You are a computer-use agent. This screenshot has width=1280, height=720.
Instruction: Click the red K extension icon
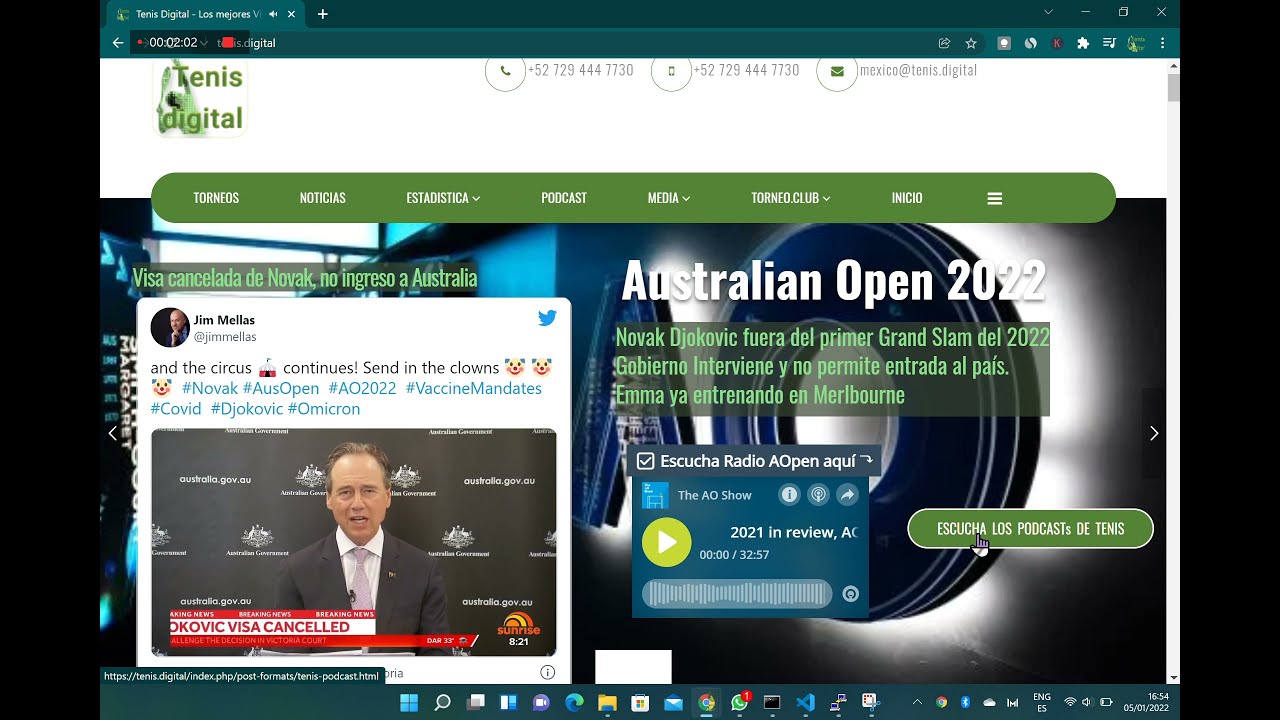1057,43
